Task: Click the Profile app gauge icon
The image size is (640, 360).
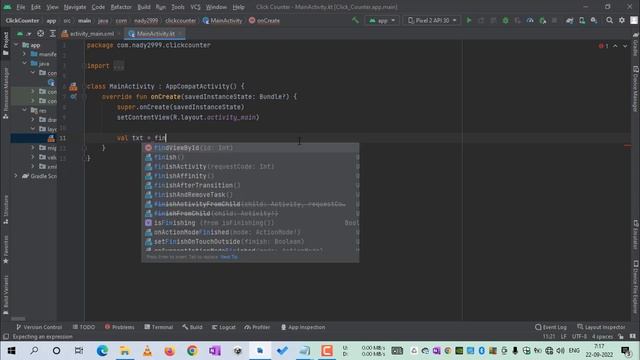Action: click(x=530, y=20)
